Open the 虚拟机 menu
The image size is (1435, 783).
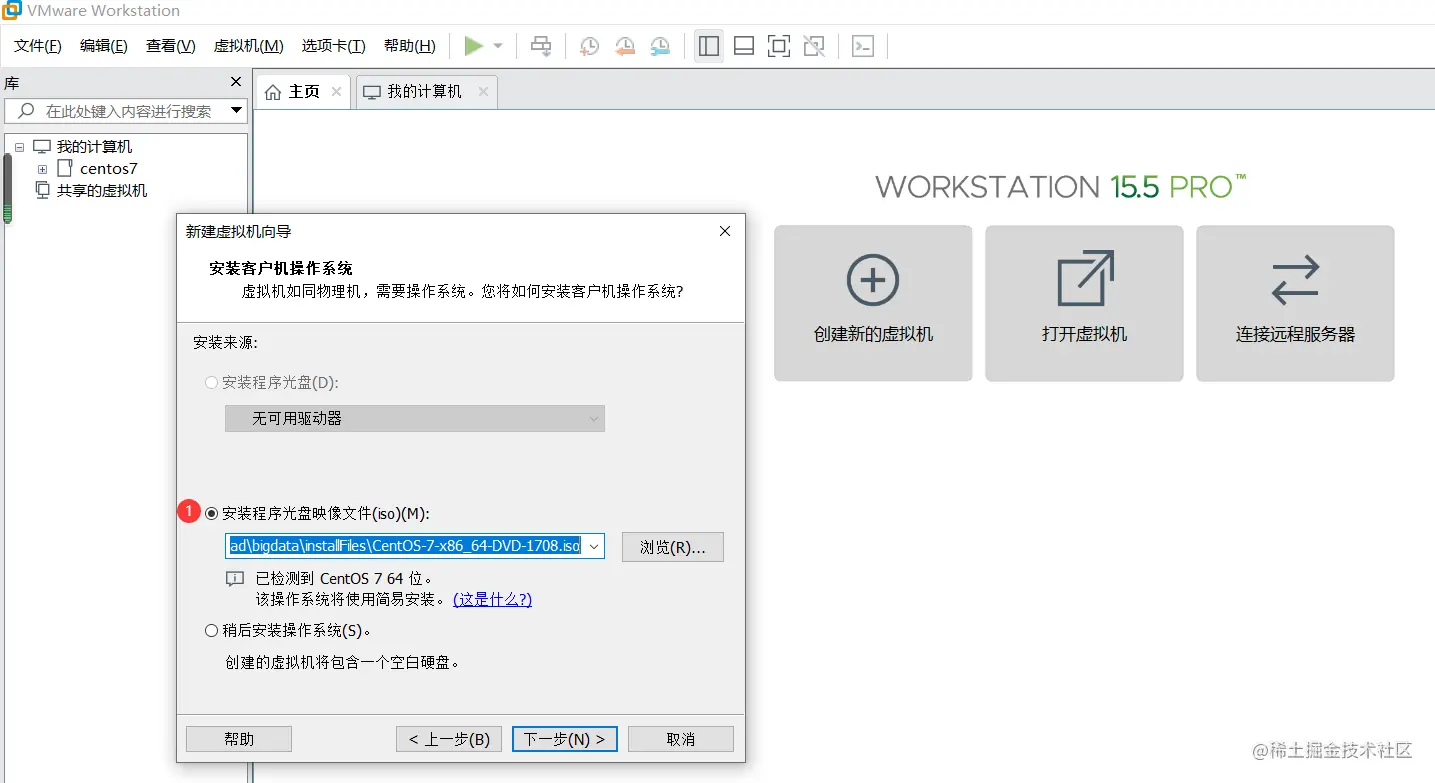pos(247,46)
